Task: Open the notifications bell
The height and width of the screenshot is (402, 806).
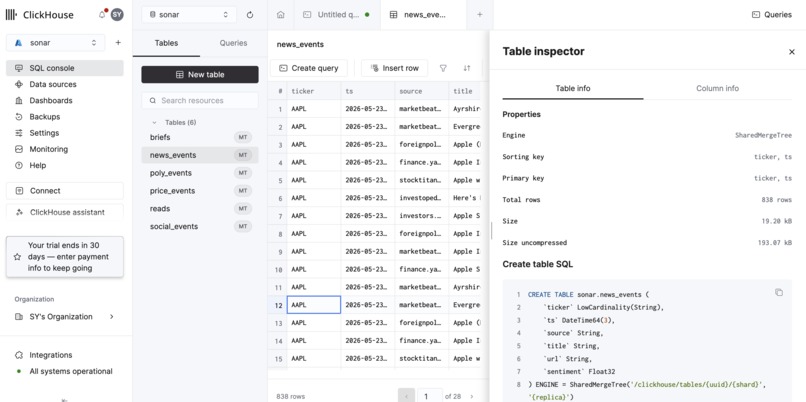Action: [102, 15]
